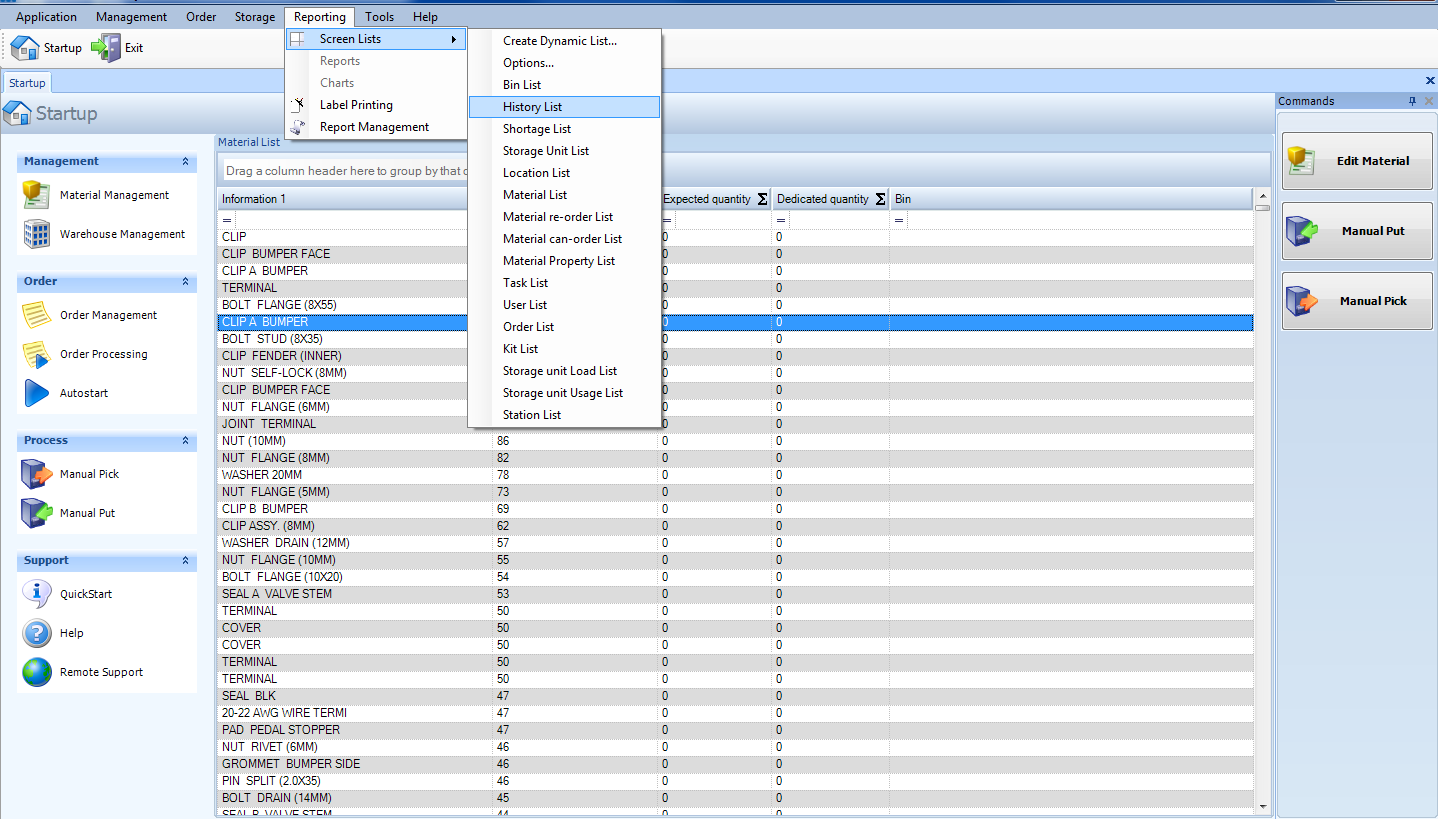Start Manual Put from Process sidebar icon
This screenshot has height=819, width=1438.
[x=37, y=513]
